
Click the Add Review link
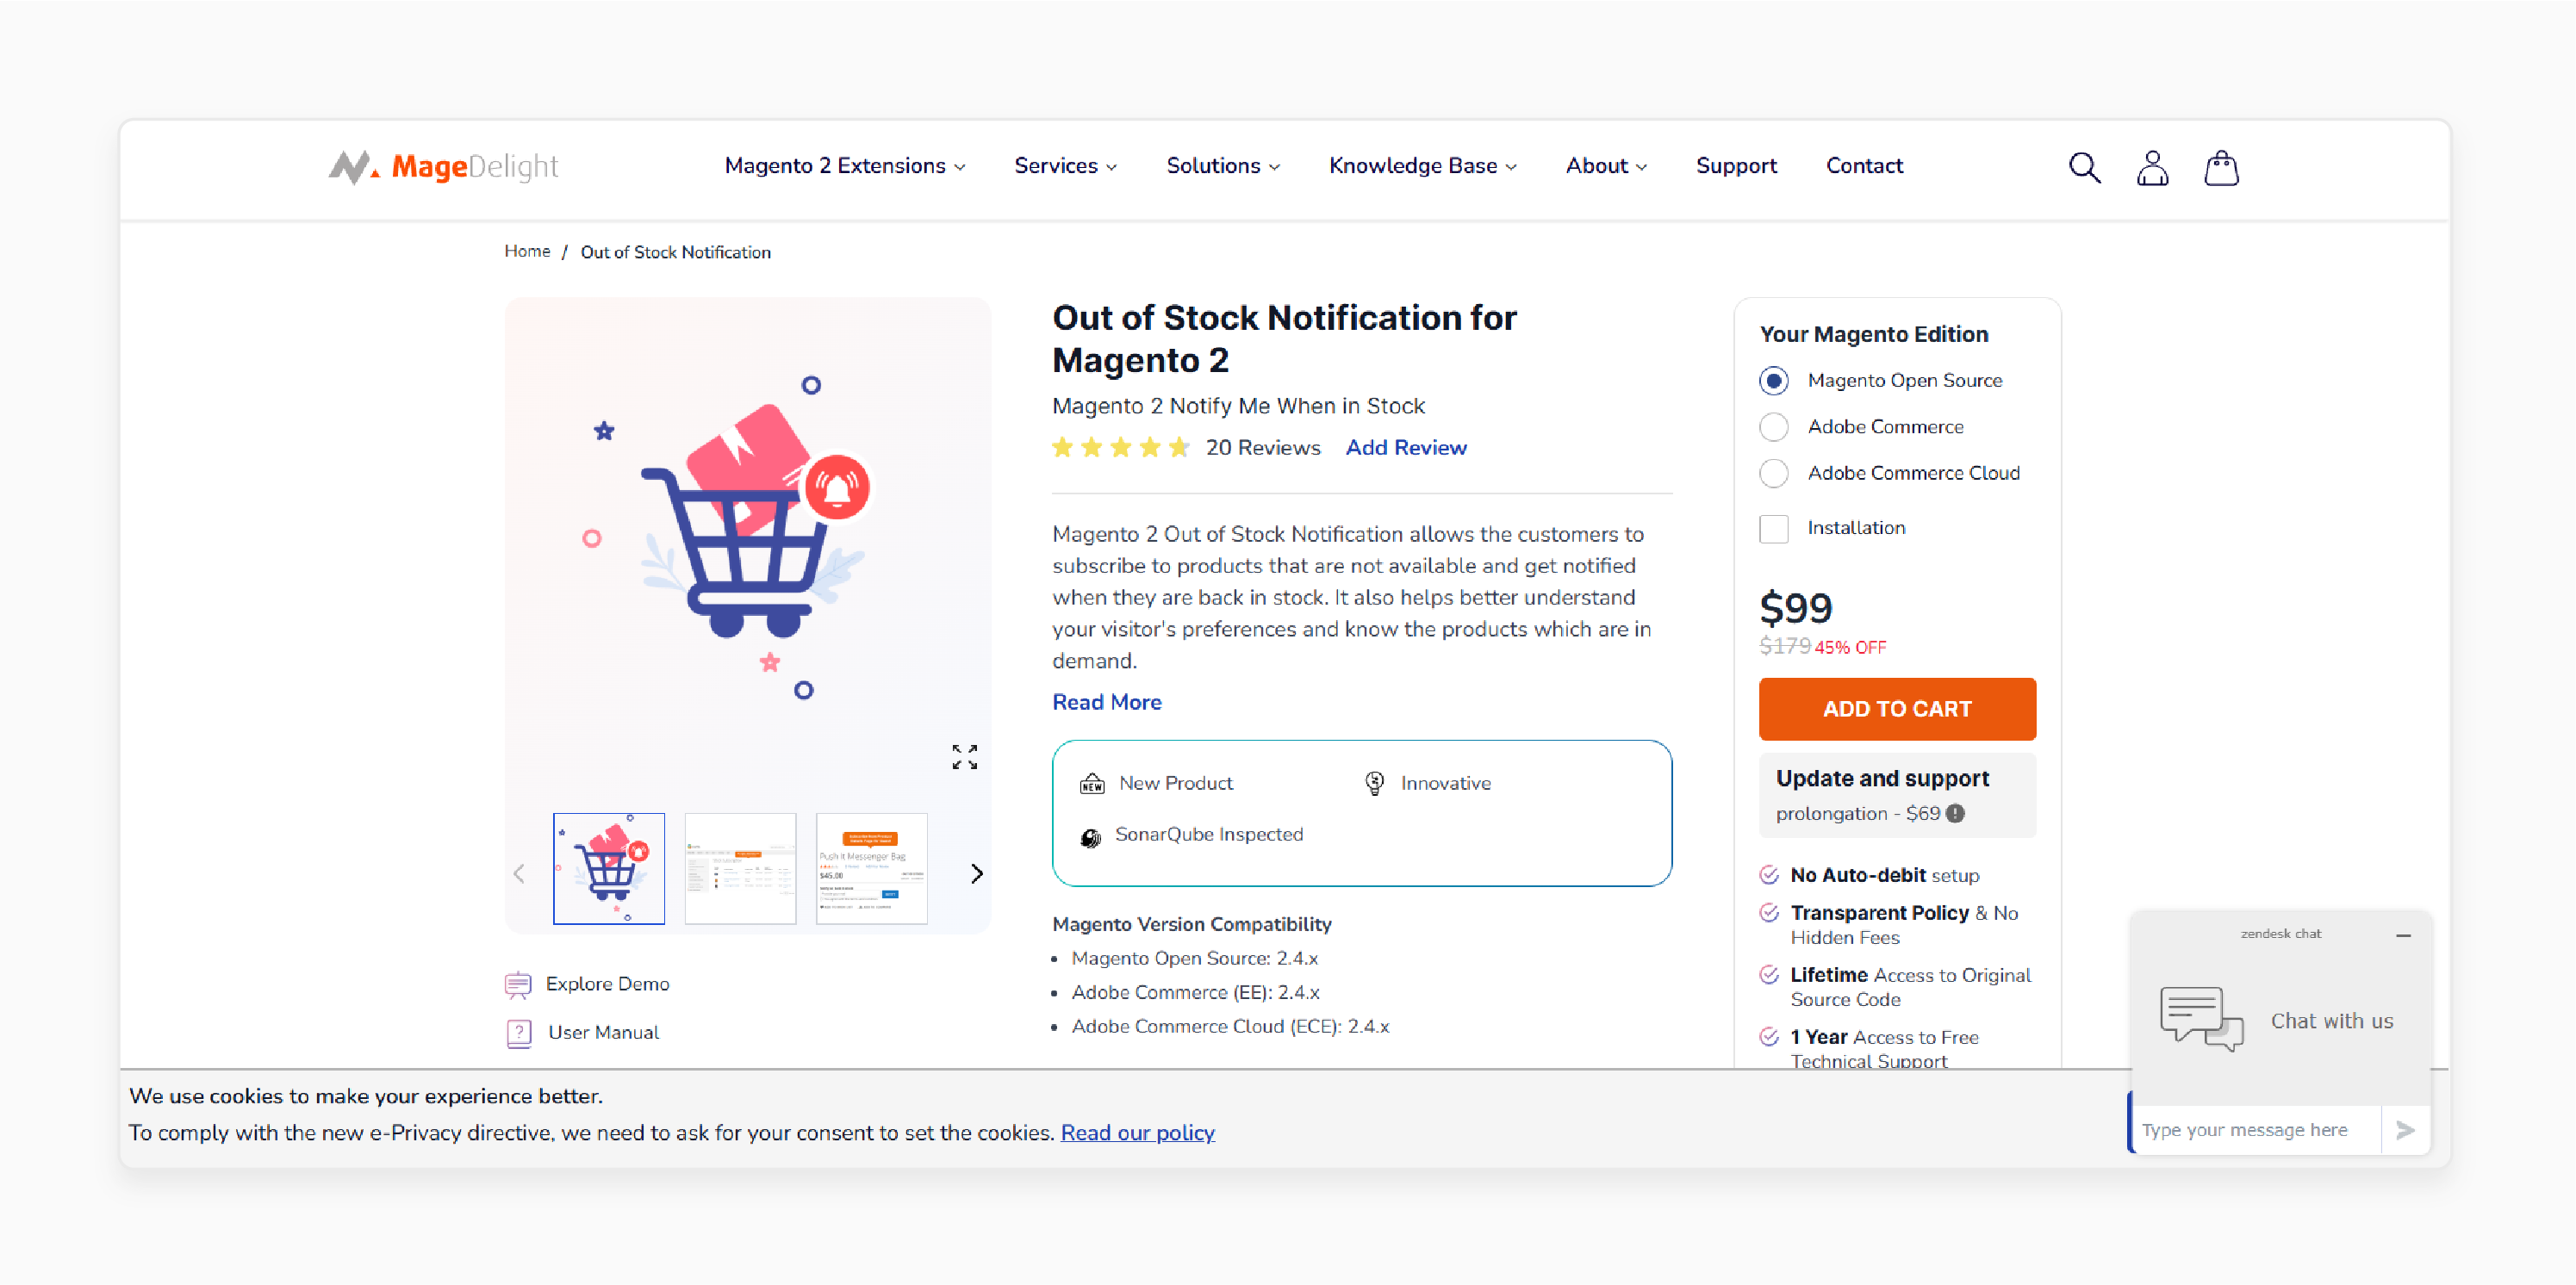[x=1406, y=448]
